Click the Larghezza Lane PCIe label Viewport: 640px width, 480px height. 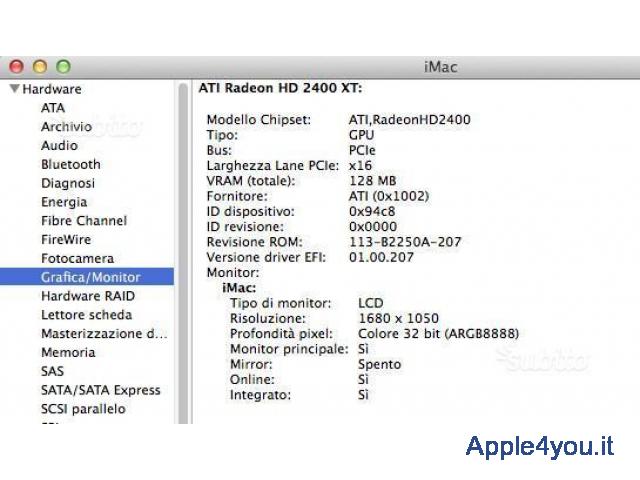pos(273,165)
